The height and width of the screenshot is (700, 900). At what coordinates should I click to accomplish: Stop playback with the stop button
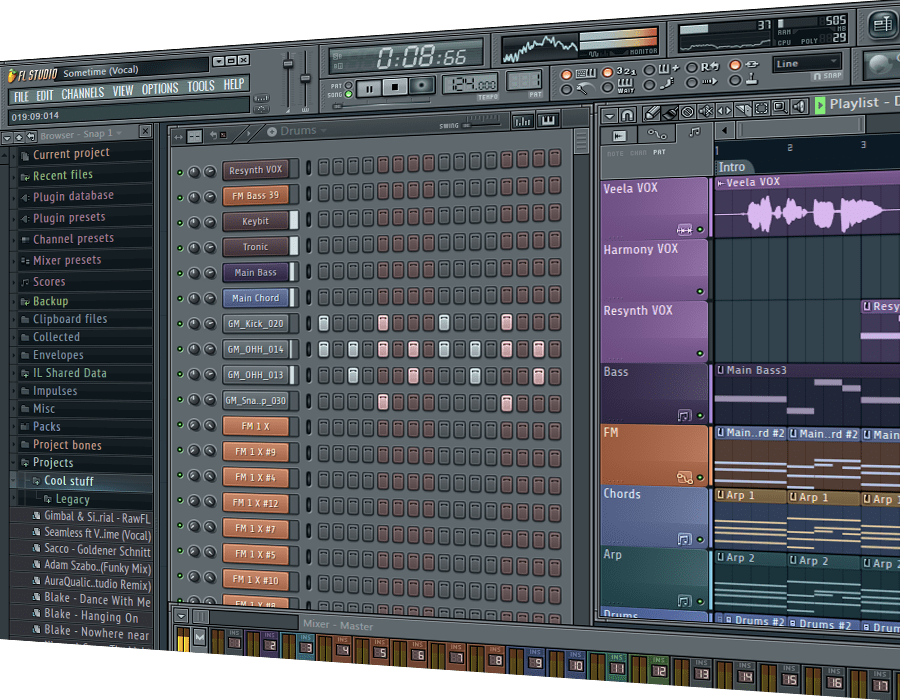pos(395,87)
